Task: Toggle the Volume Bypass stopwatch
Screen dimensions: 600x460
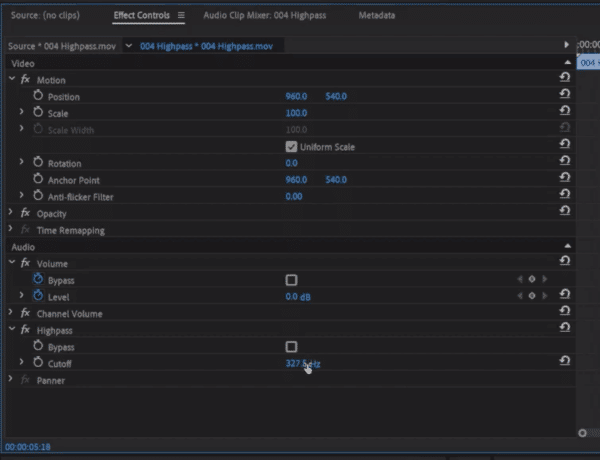Action: 38,279
